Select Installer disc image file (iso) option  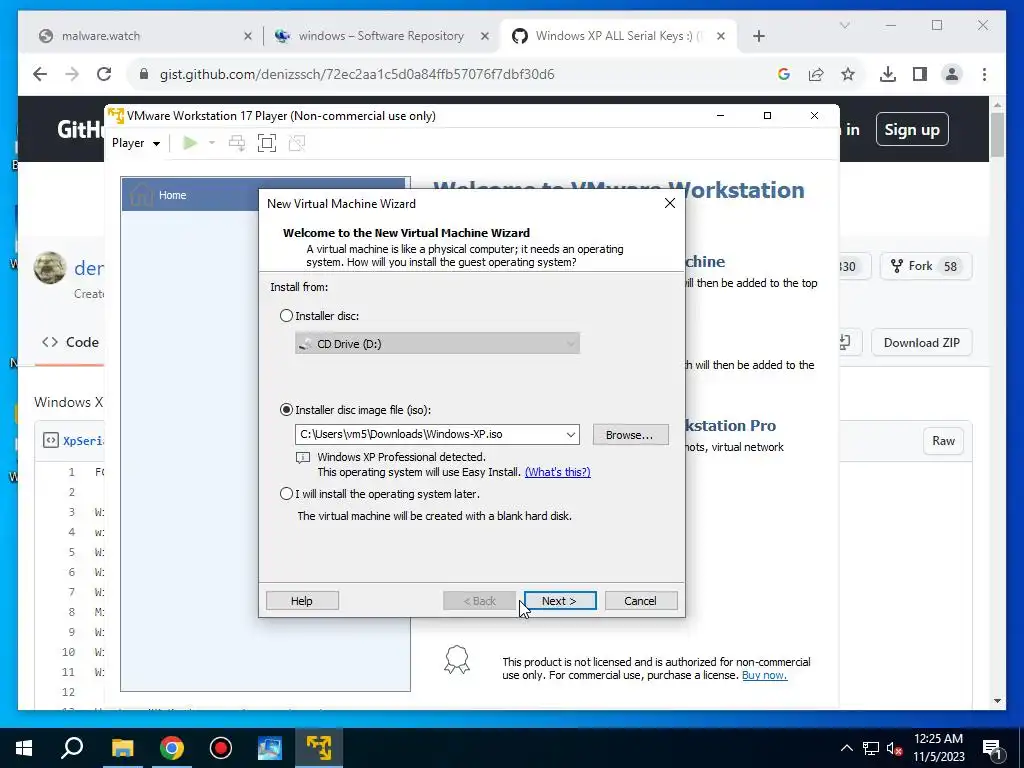click(286, 410)
